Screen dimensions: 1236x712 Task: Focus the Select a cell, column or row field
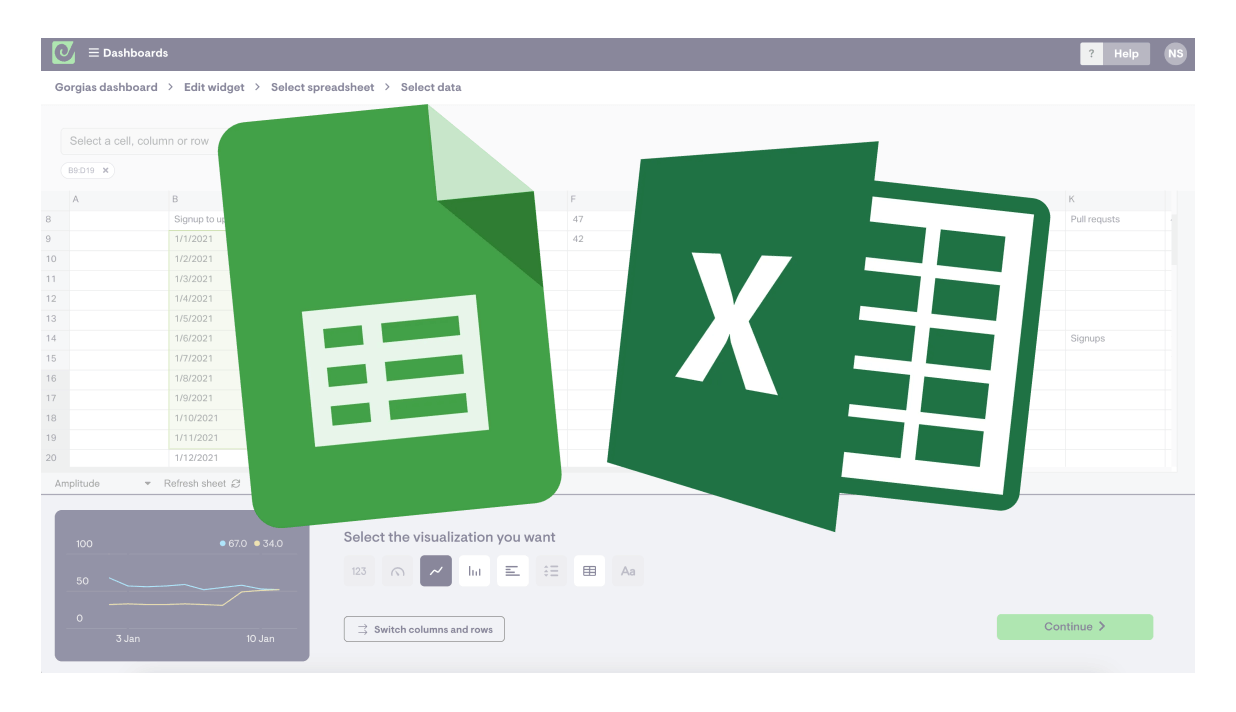click(x=140, y=141)
